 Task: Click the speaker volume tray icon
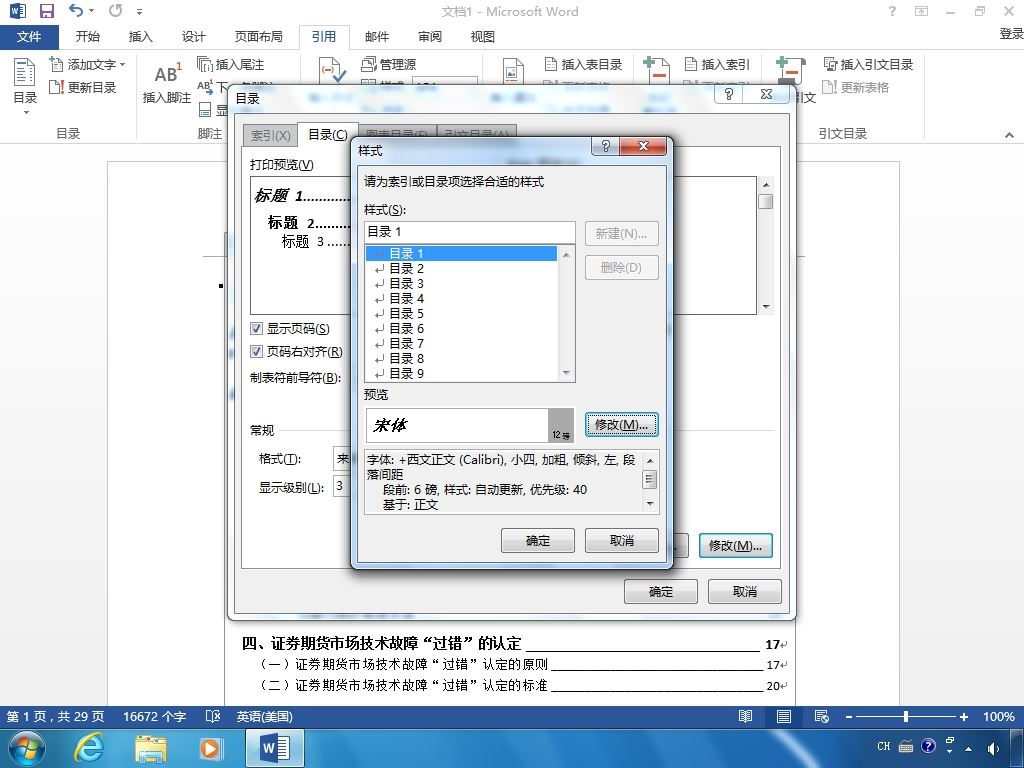[x=993, y=748]
